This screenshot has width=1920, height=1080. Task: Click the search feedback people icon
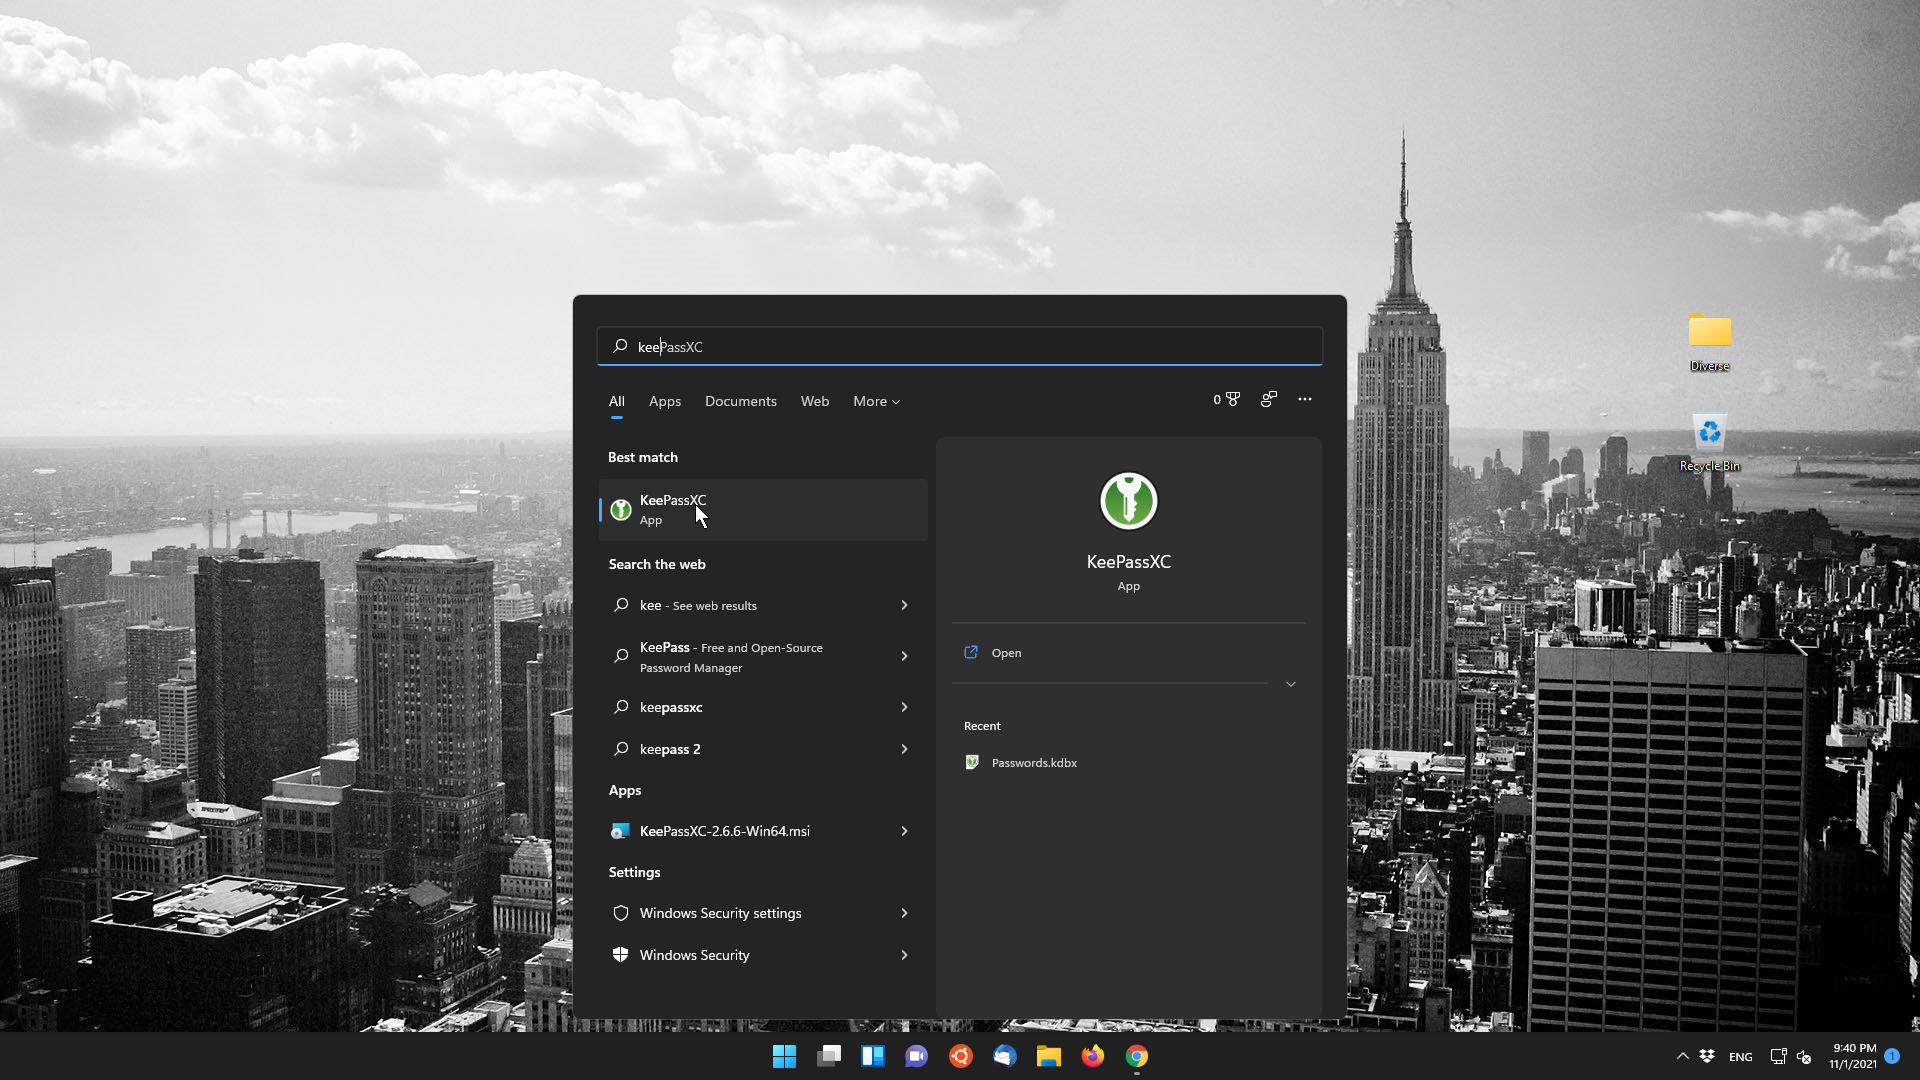1268,399
